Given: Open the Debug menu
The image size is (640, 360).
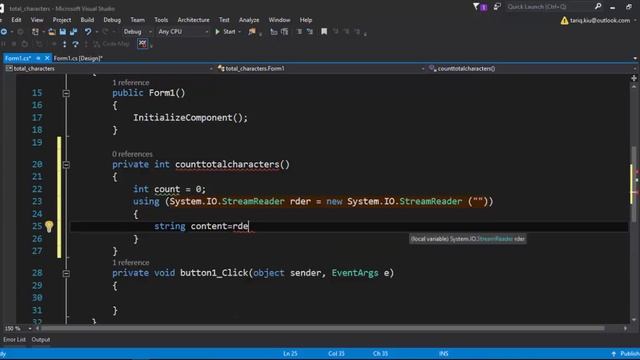Looking at the screenshot, I should click(112, 20).
